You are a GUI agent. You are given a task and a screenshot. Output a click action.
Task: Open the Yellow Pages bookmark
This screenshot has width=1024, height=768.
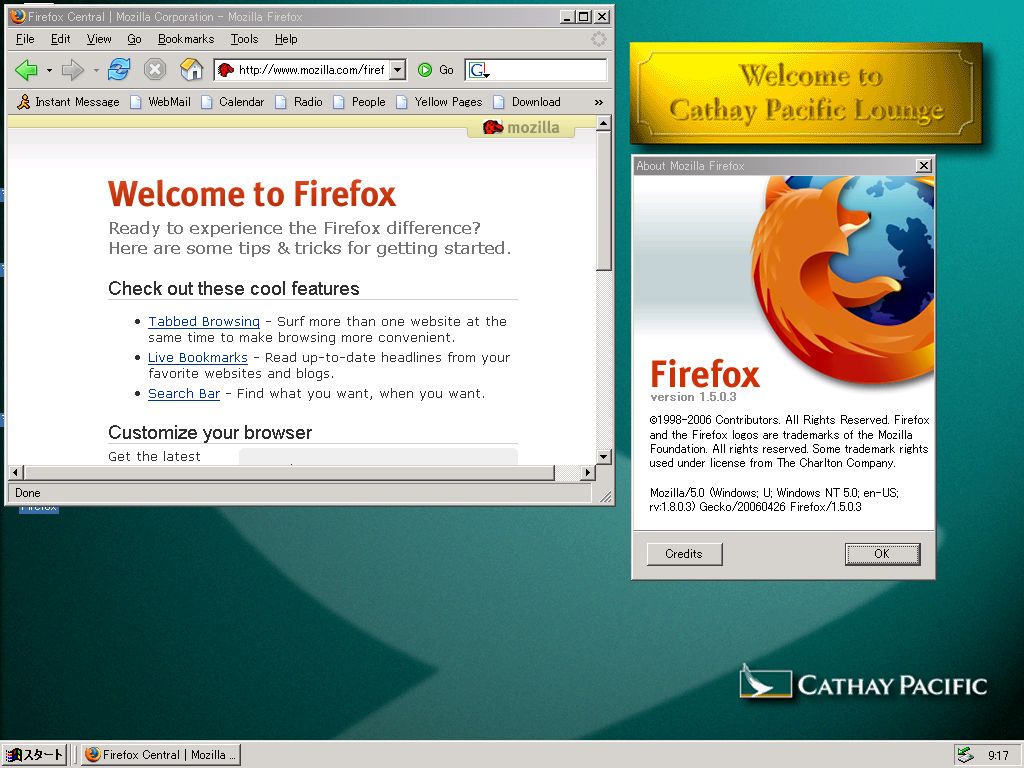[440, 102]
